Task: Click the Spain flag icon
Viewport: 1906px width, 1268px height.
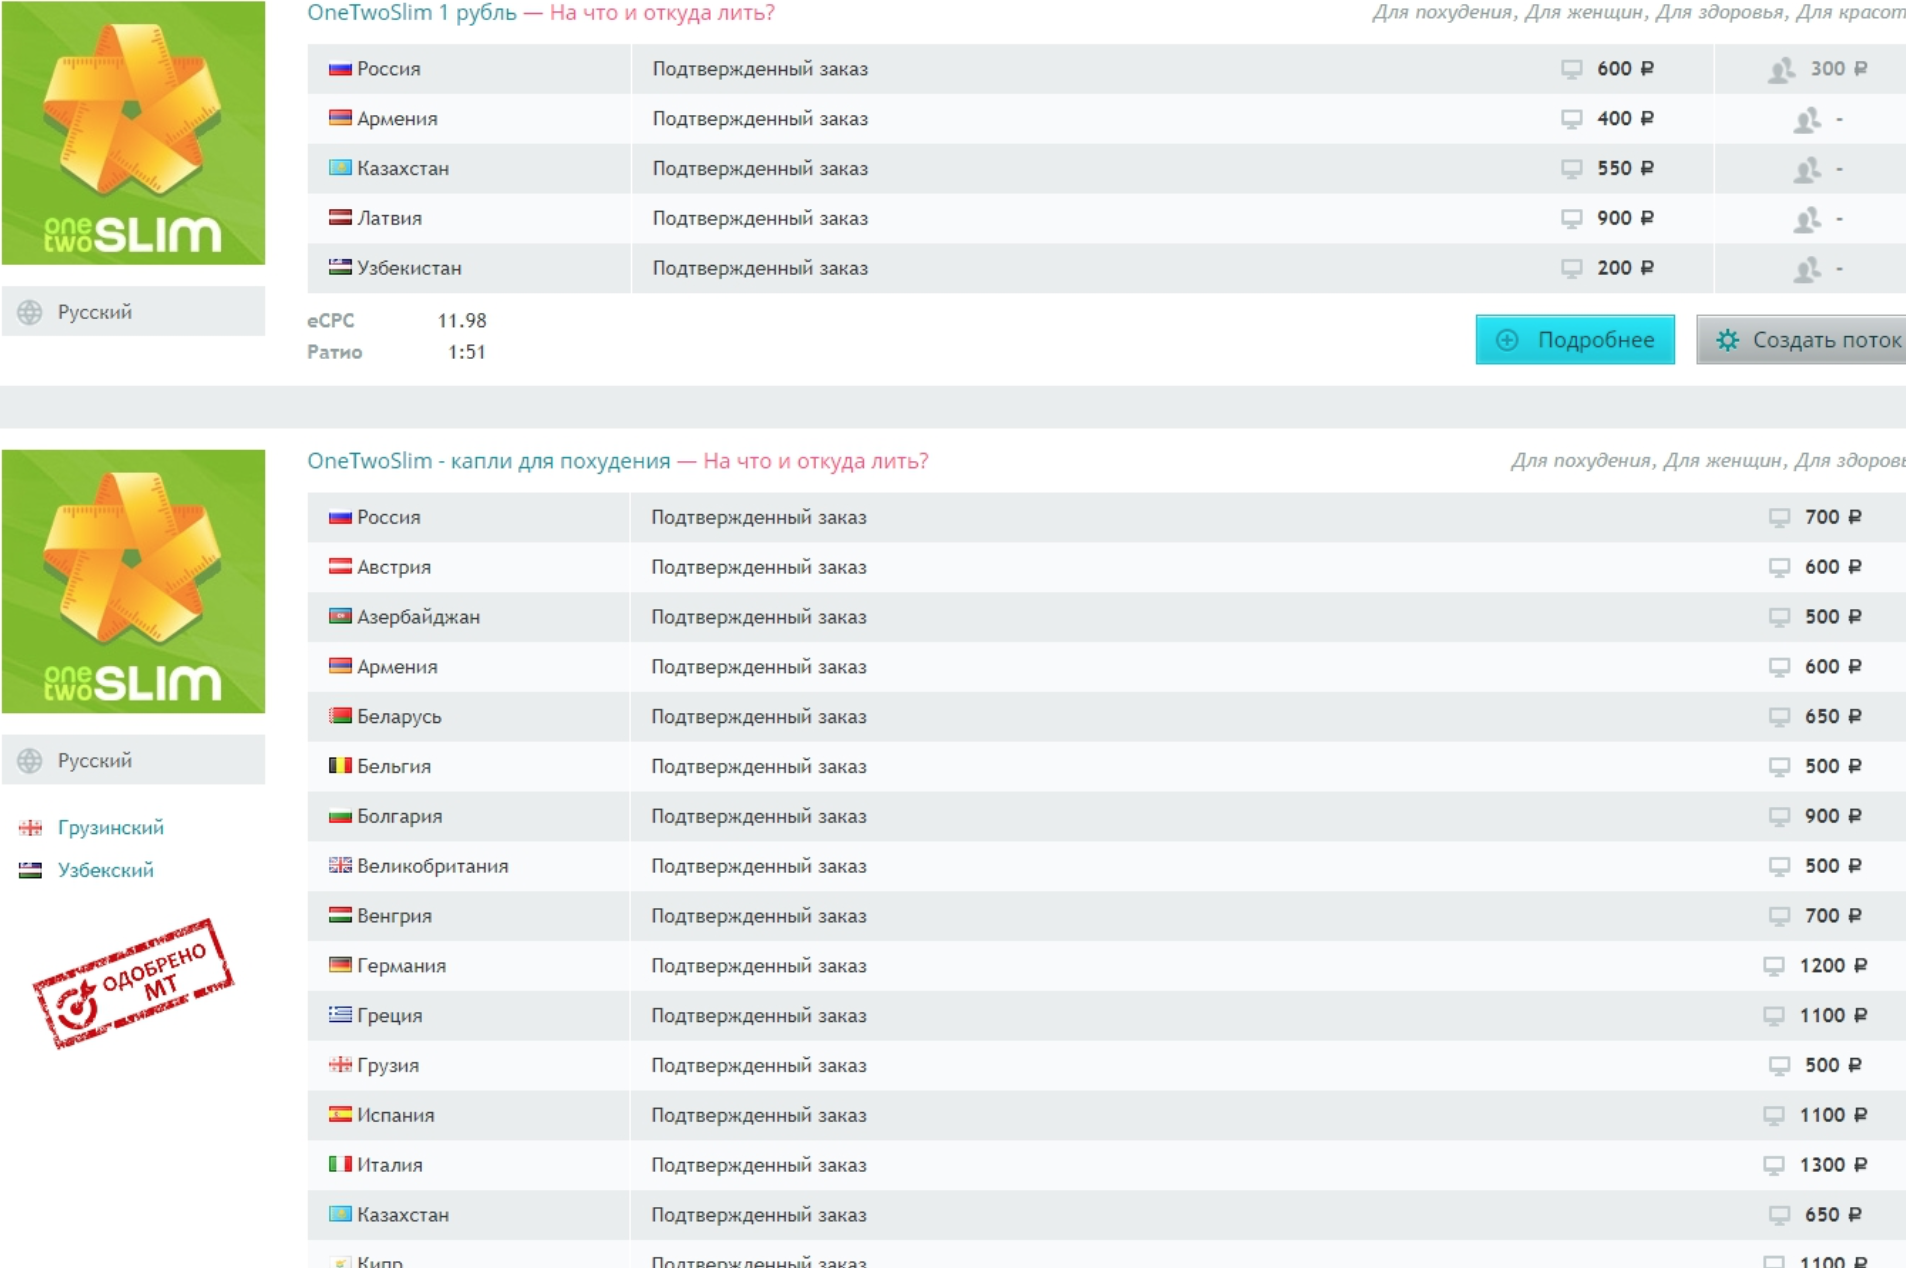Action: [340, 1114]
